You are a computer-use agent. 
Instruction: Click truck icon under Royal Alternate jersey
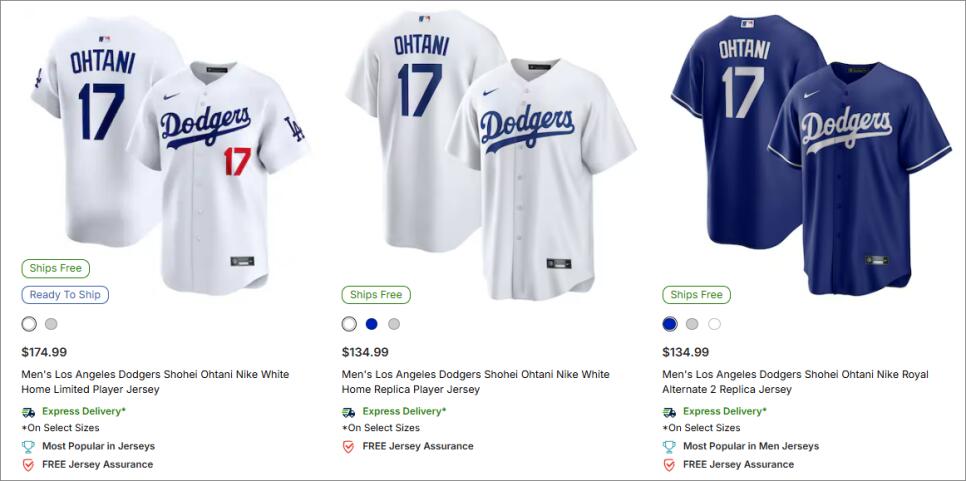pos(669,411)
